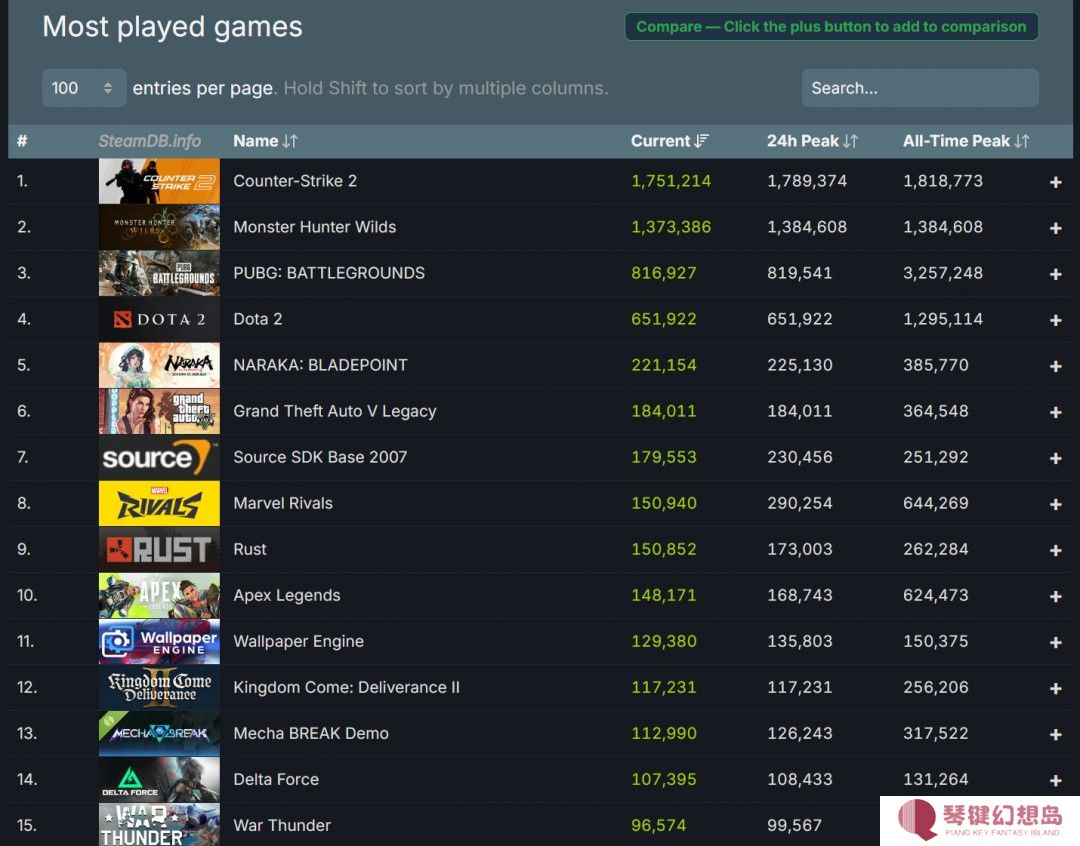This screenshot has height=846, width=1080.
Task: Open War Thunder name link
Action: pos(282,825)
